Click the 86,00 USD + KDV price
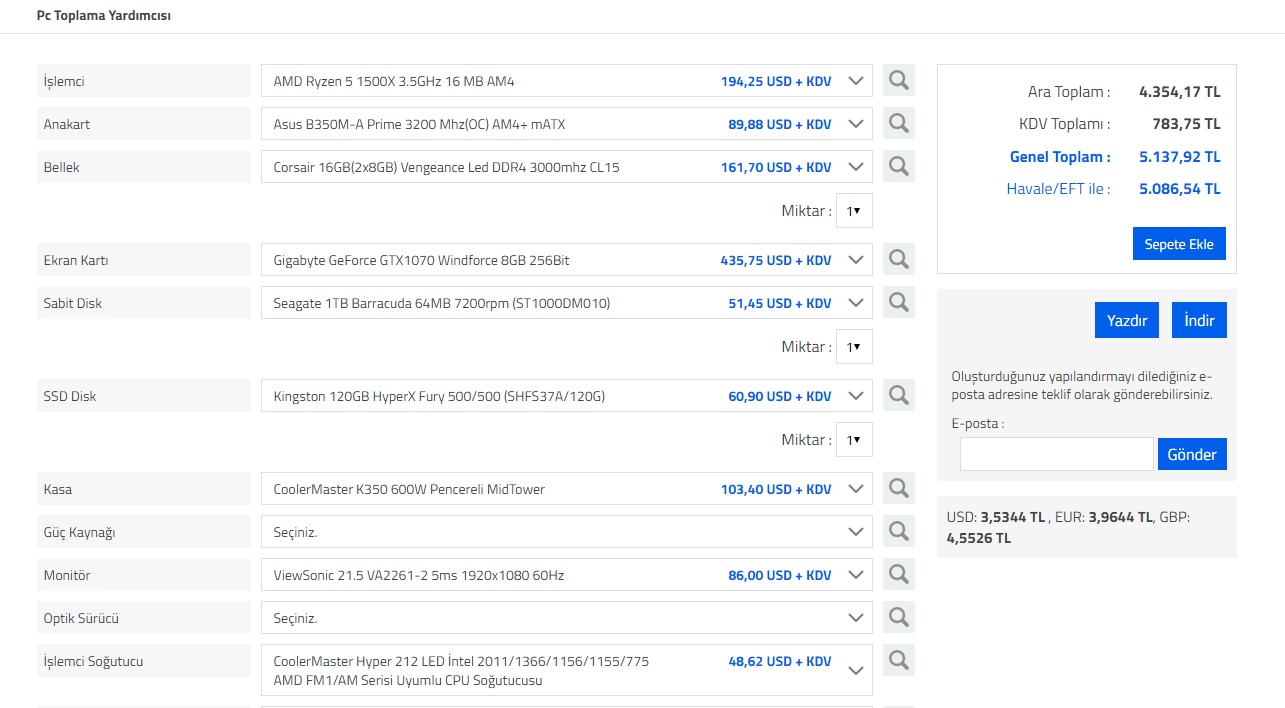1285x708 pixels. coord(780,575)
